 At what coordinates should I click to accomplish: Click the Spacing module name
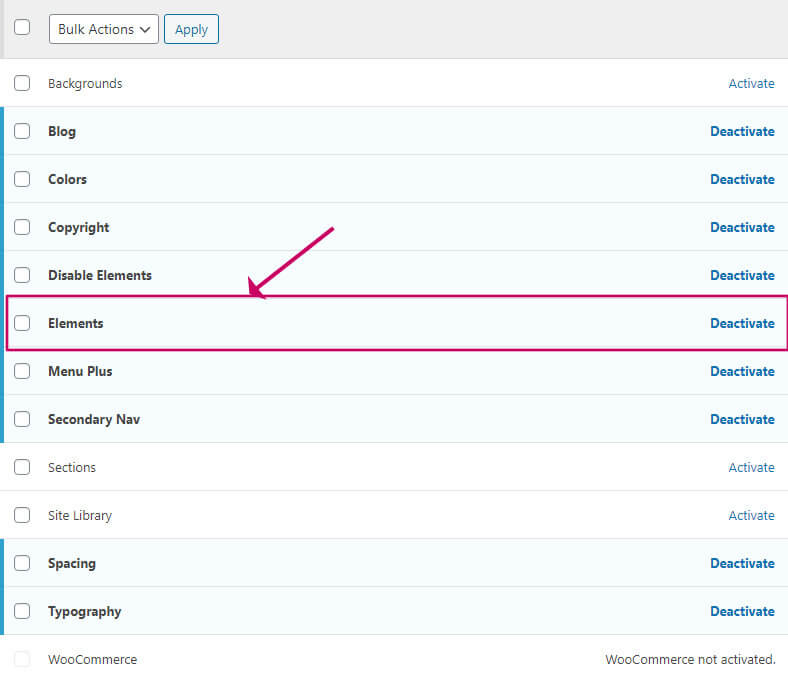click(72, 564)
